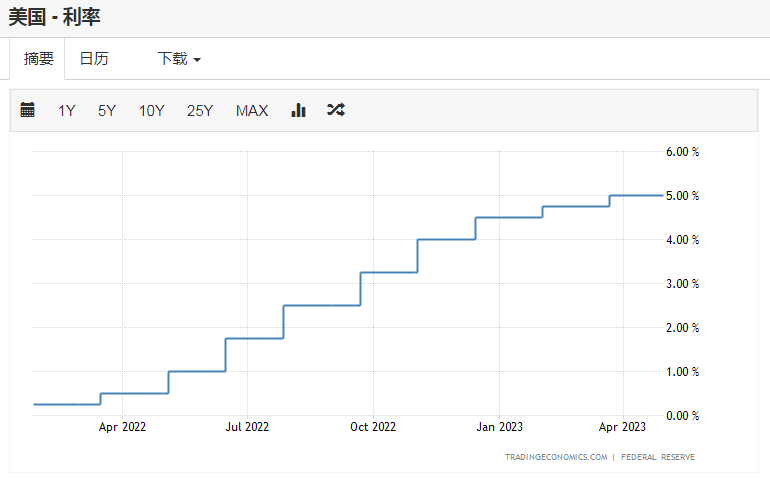Expand the 下载 dropdown menu
This screenshot has width=770, height=480.
(x=179, y=59)
